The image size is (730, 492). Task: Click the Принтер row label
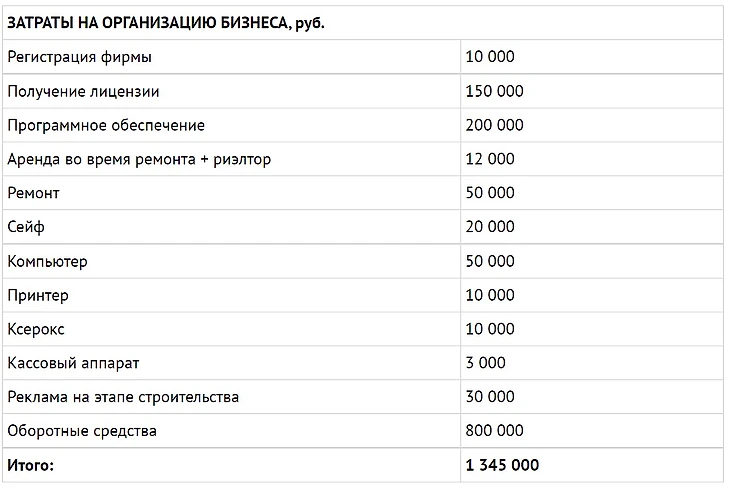pyautogui.click(x=38, y=296)
